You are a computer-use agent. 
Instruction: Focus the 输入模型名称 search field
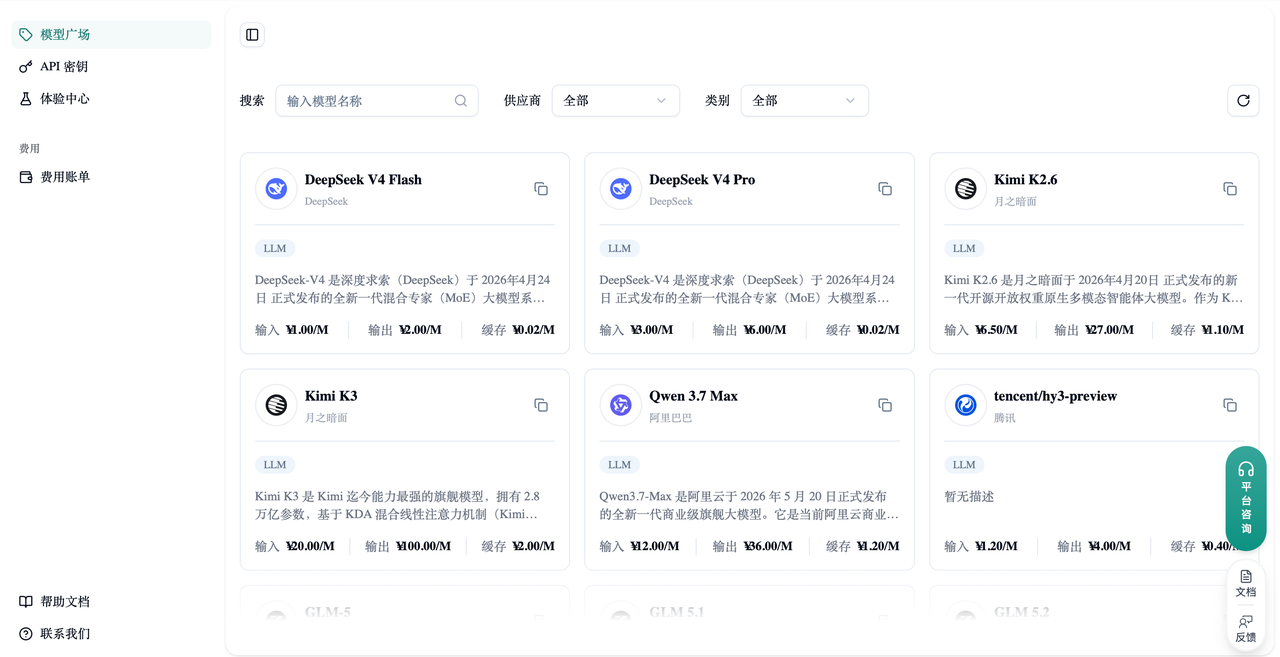(377, 101)
